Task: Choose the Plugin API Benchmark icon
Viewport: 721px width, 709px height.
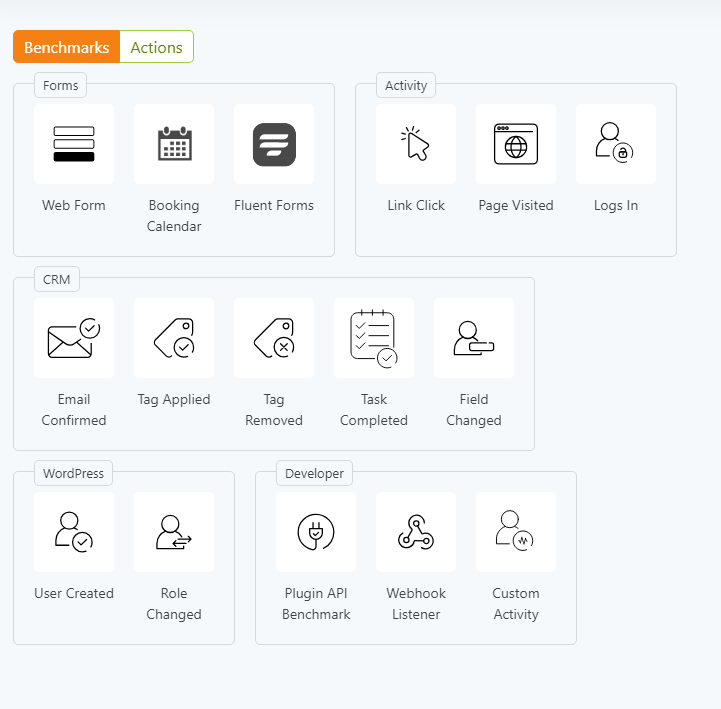Action: point(316,532)
